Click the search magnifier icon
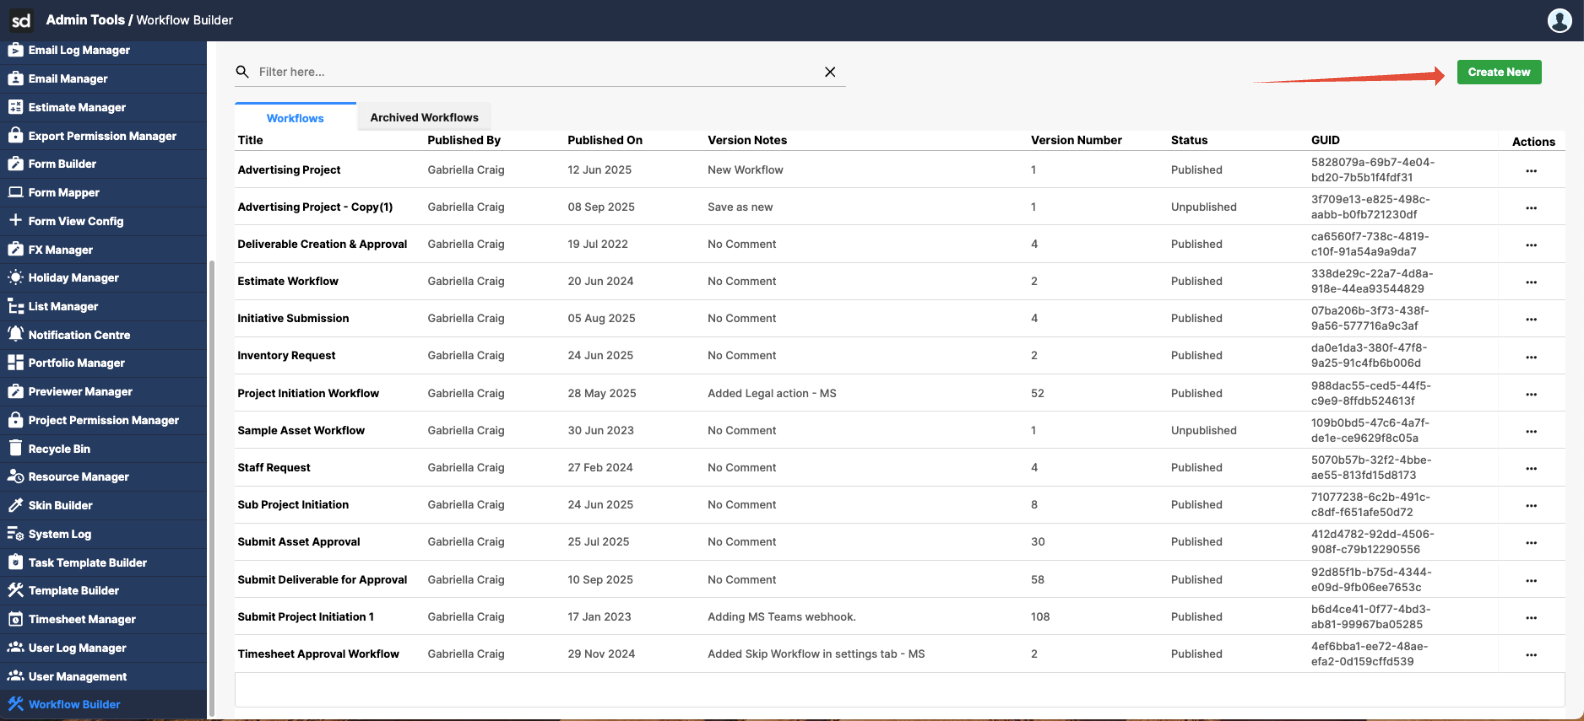Screen dimensions: 1584x721 pyautogui.click(x=242, y=72)
